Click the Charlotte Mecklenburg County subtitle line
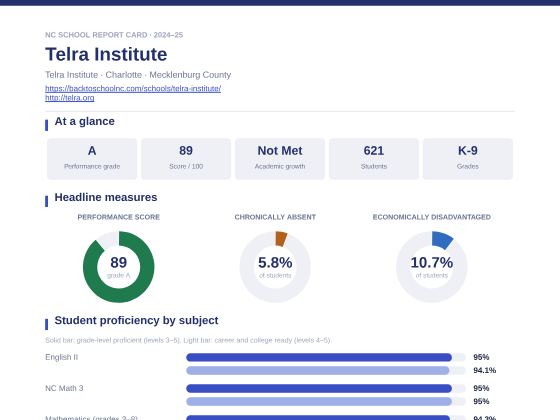 click(138, 75)
